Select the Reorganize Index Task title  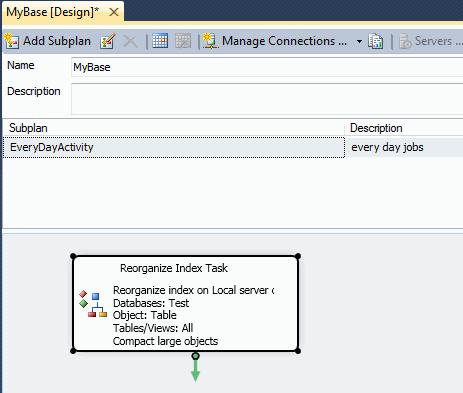click(174, 268)
